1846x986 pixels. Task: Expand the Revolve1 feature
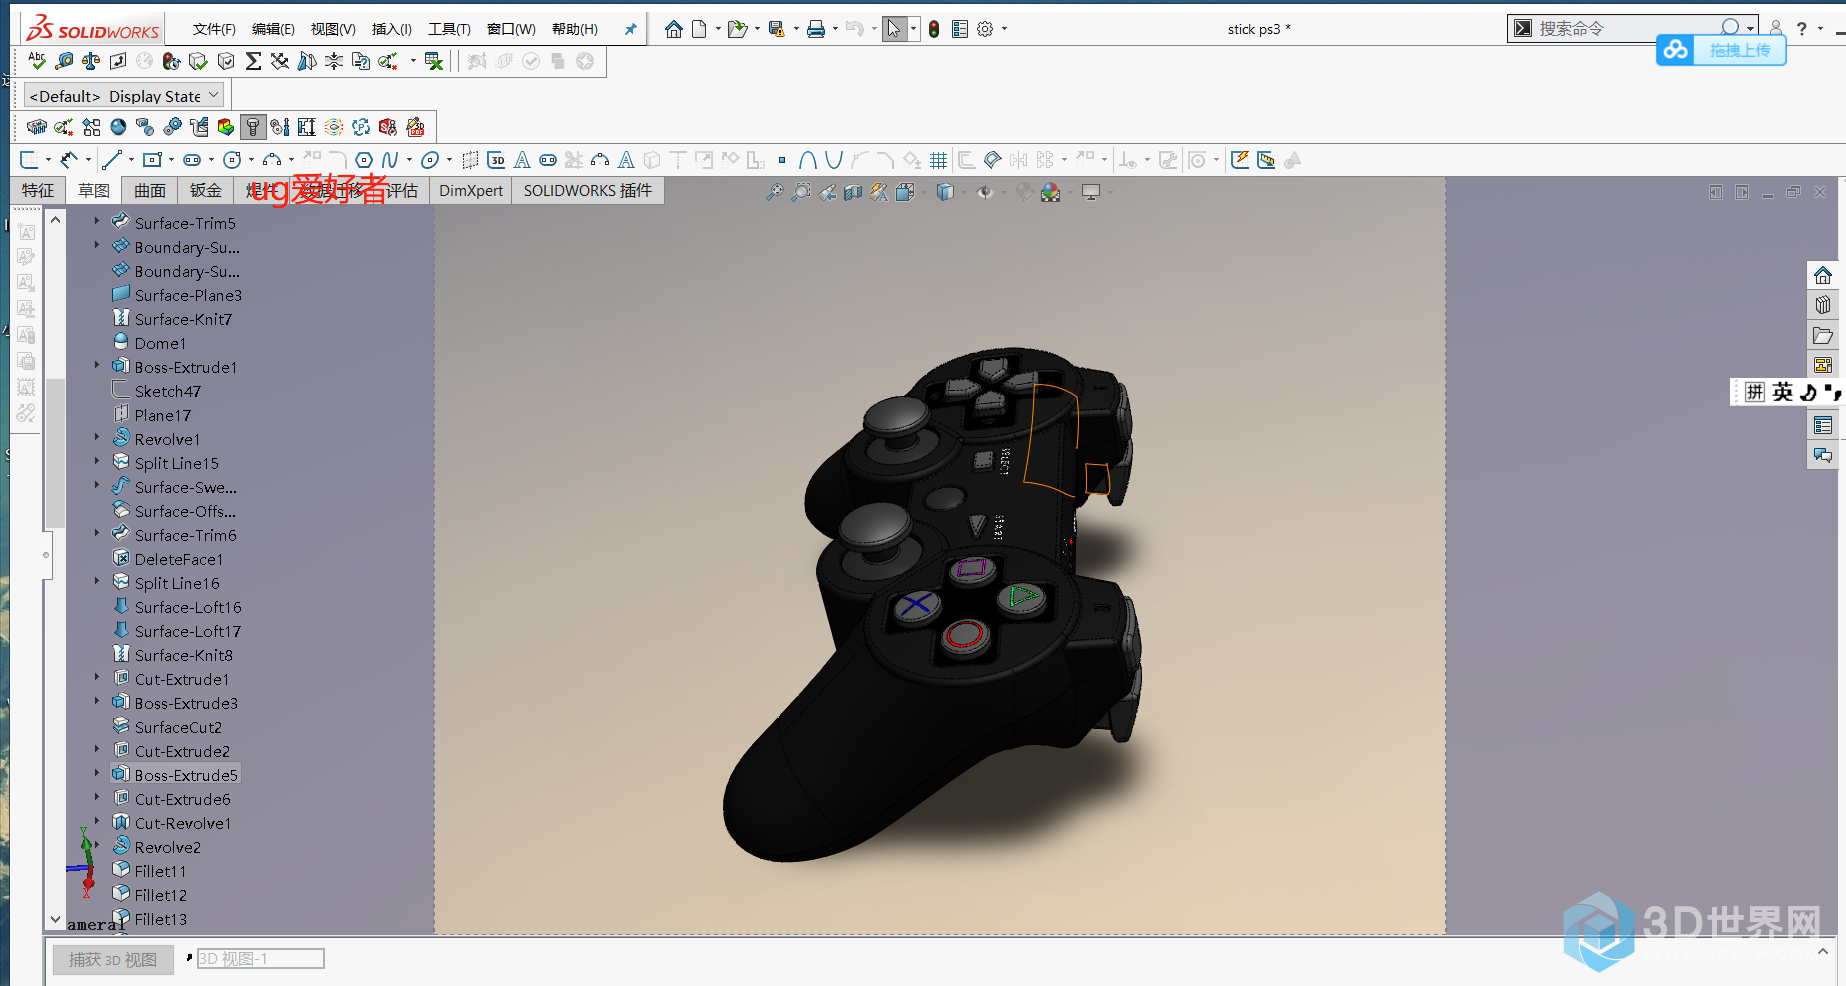click(x=97, y=438)
